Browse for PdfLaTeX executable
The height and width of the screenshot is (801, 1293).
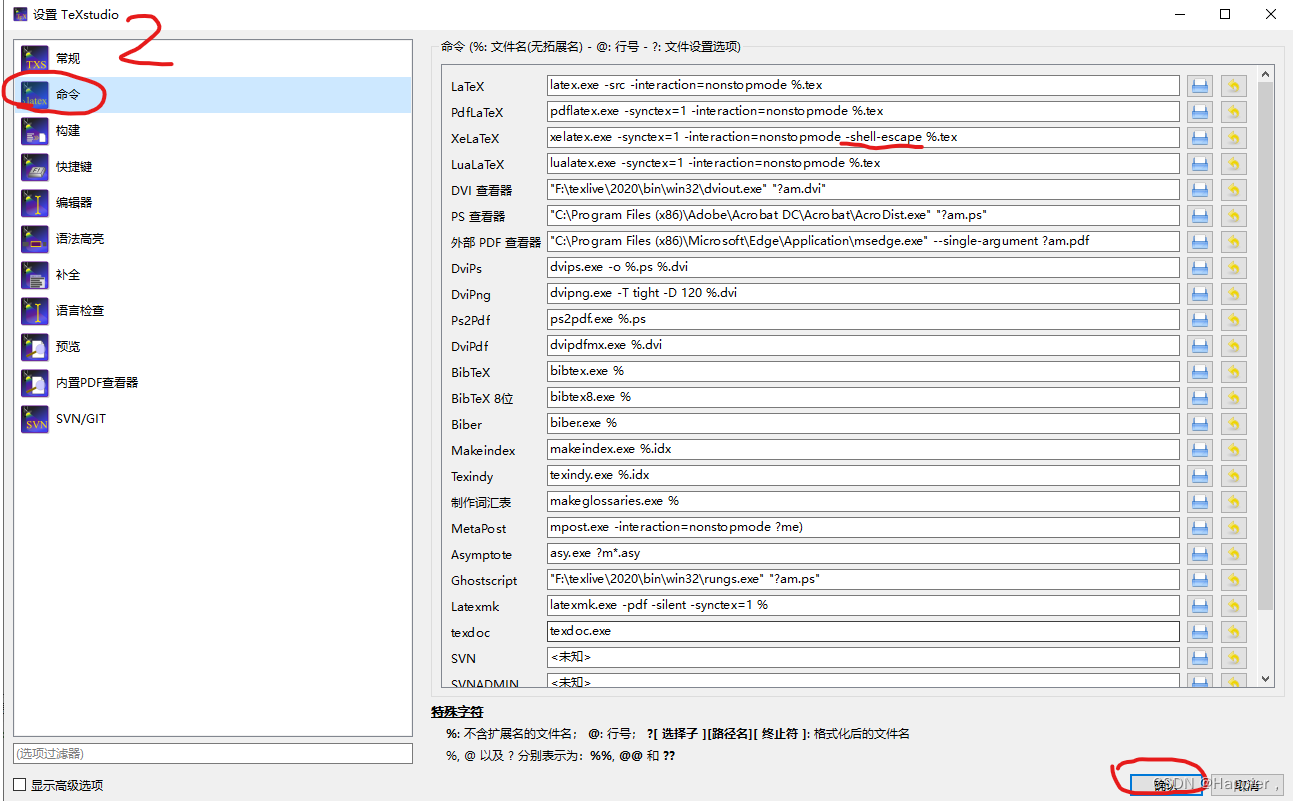tap(1200, 112)
